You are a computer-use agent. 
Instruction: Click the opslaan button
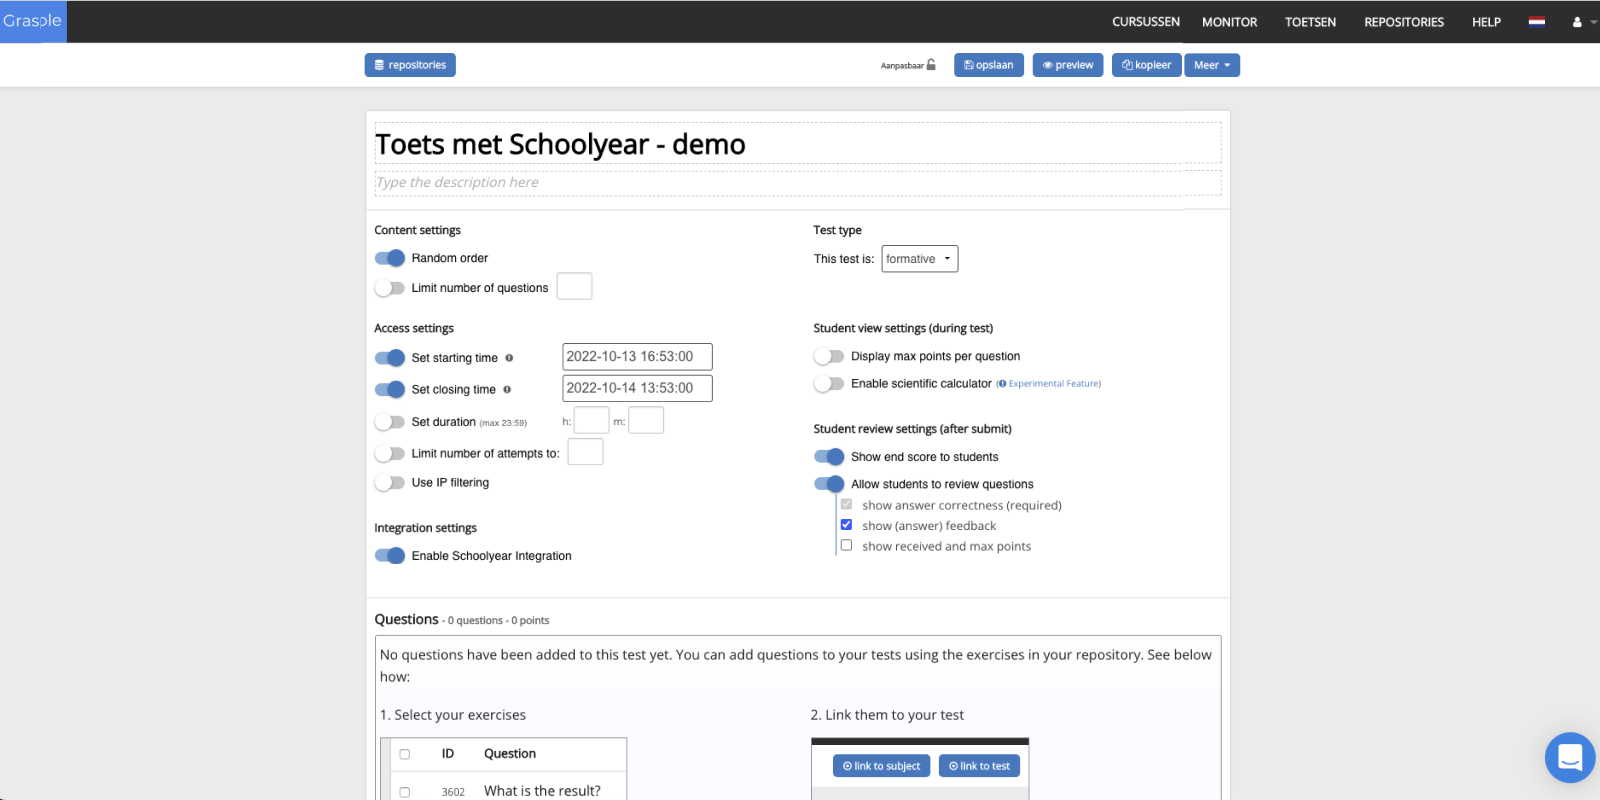(x=989, y=65)
